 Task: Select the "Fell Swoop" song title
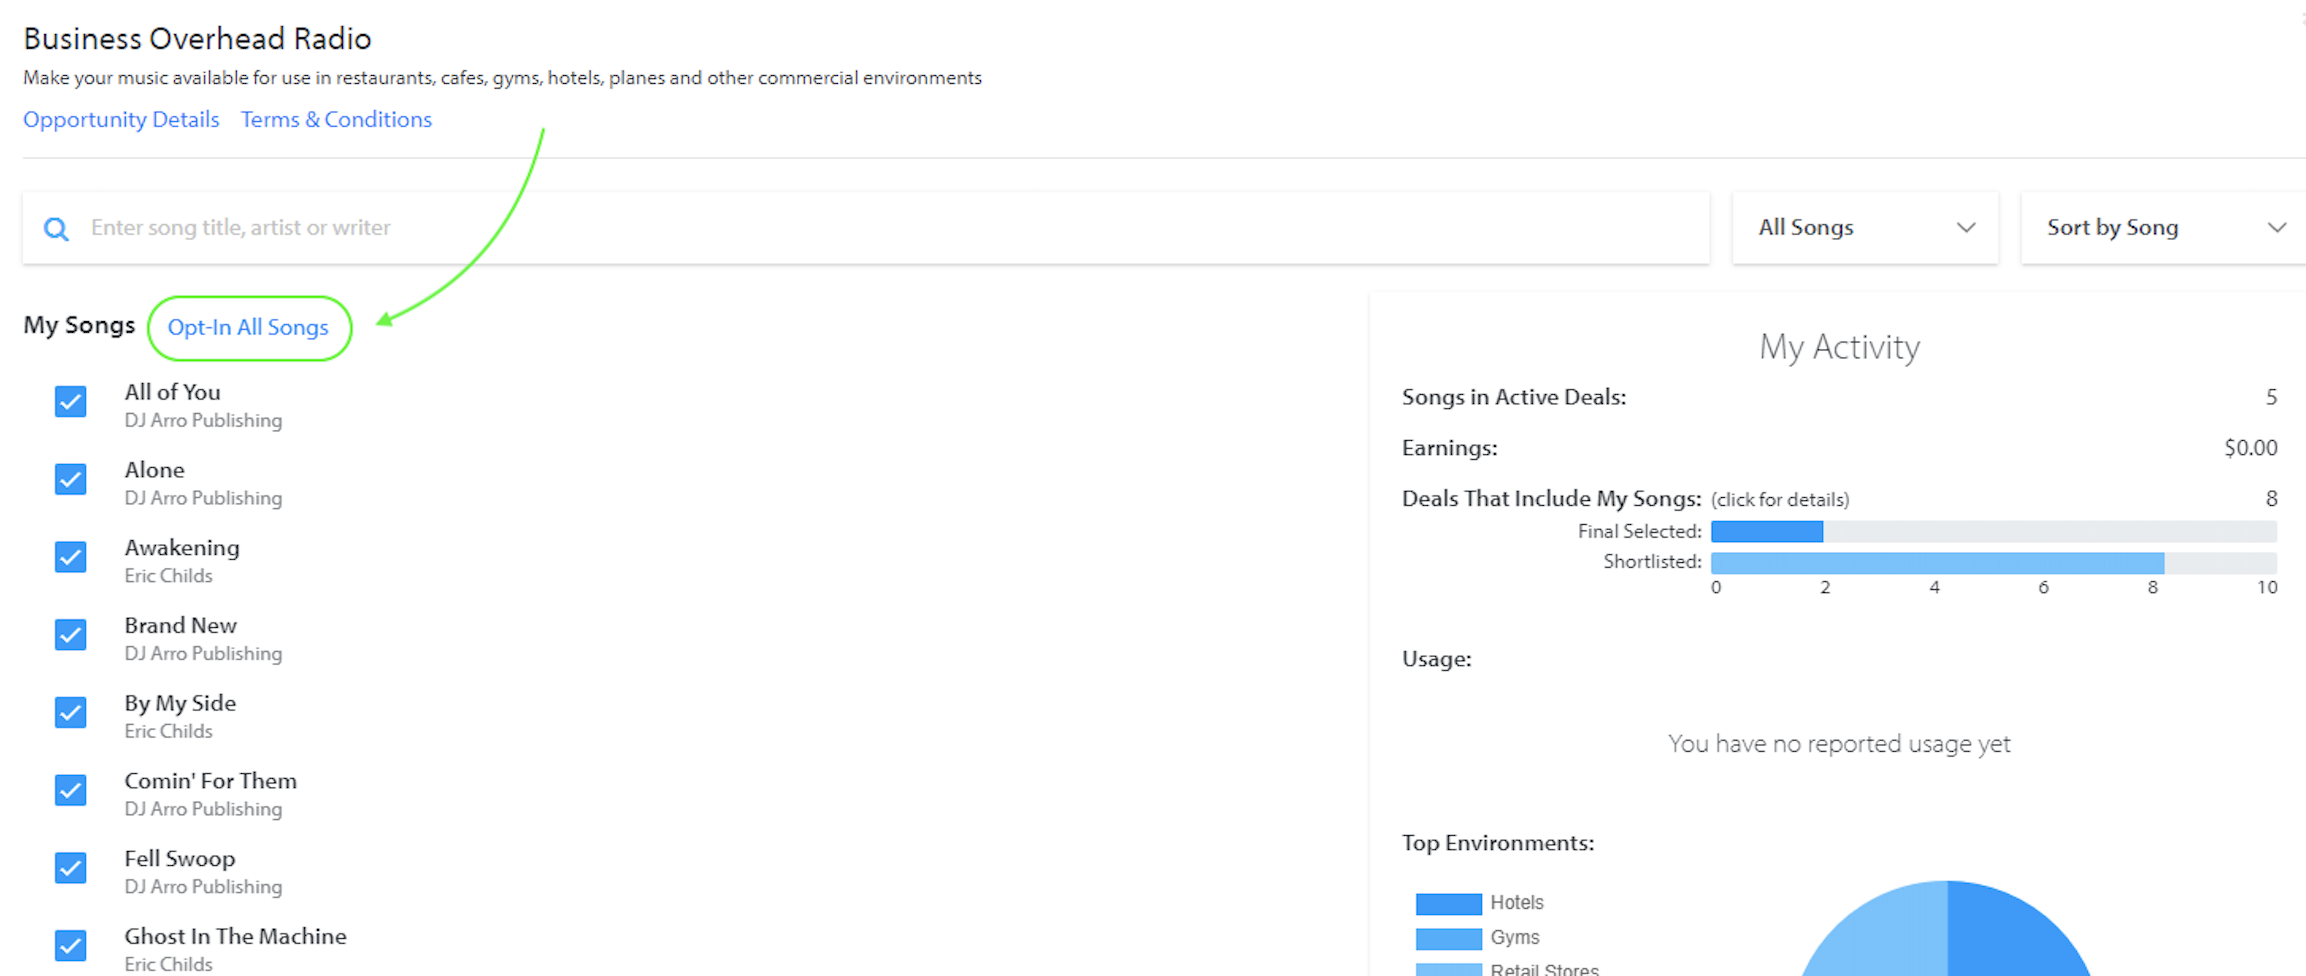coord(179,859)
